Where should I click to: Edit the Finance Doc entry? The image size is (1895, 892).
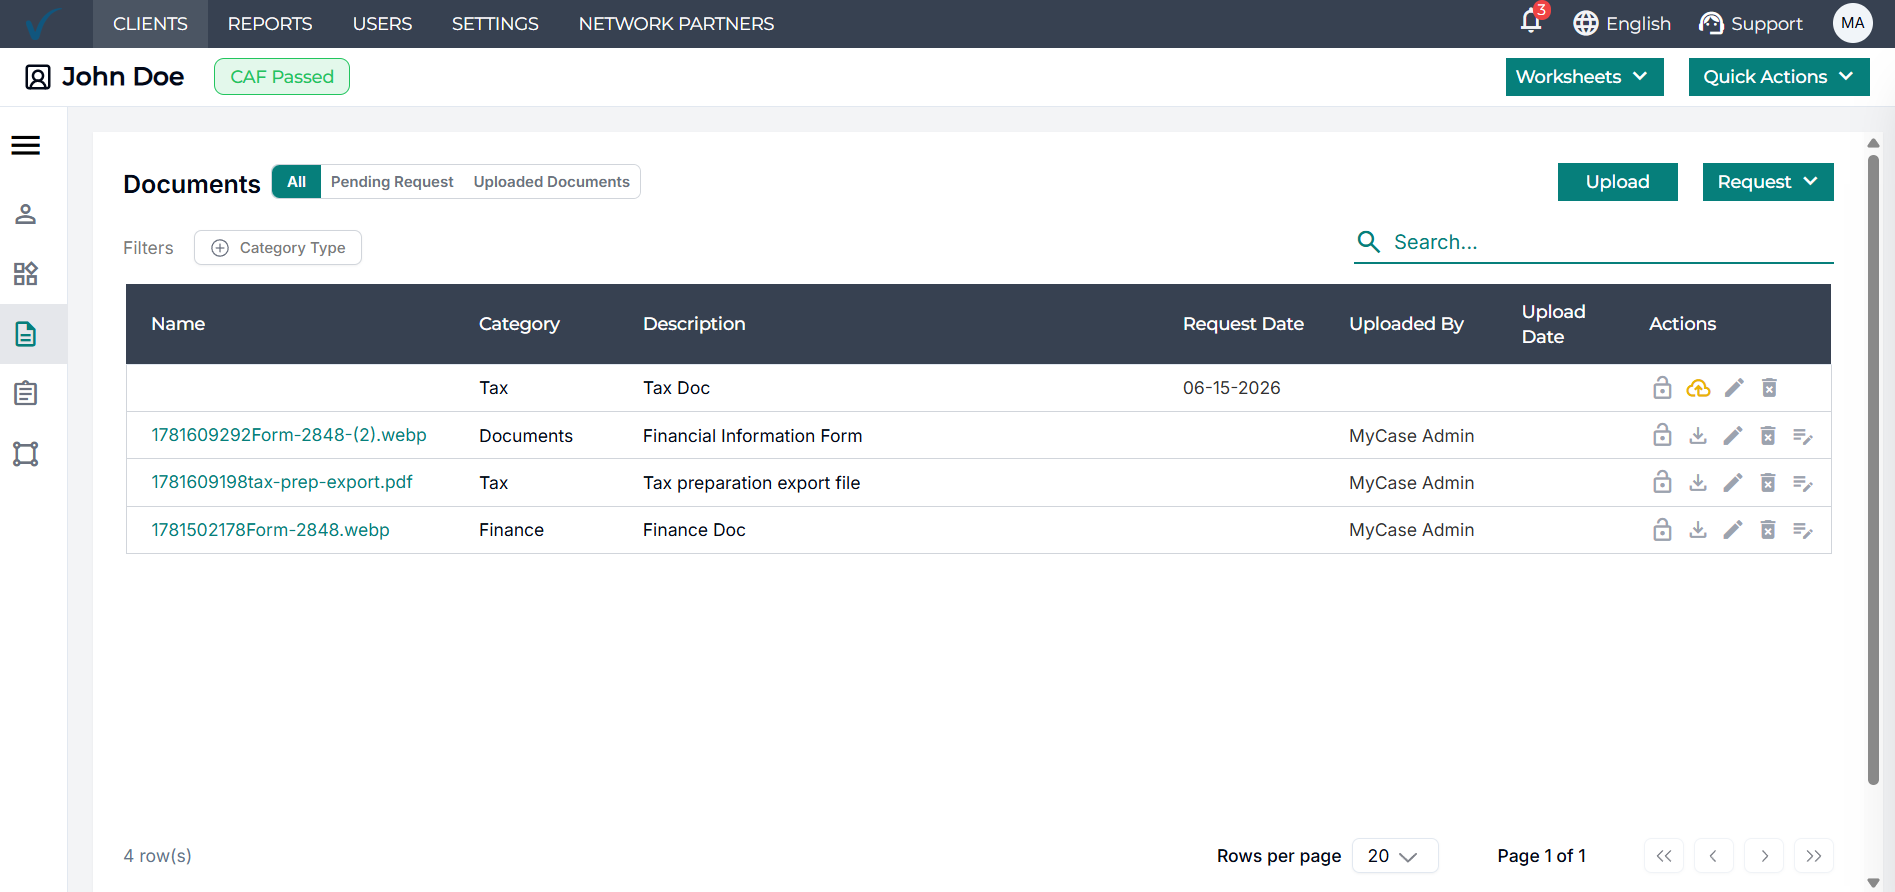click(x=1733, y=530)
